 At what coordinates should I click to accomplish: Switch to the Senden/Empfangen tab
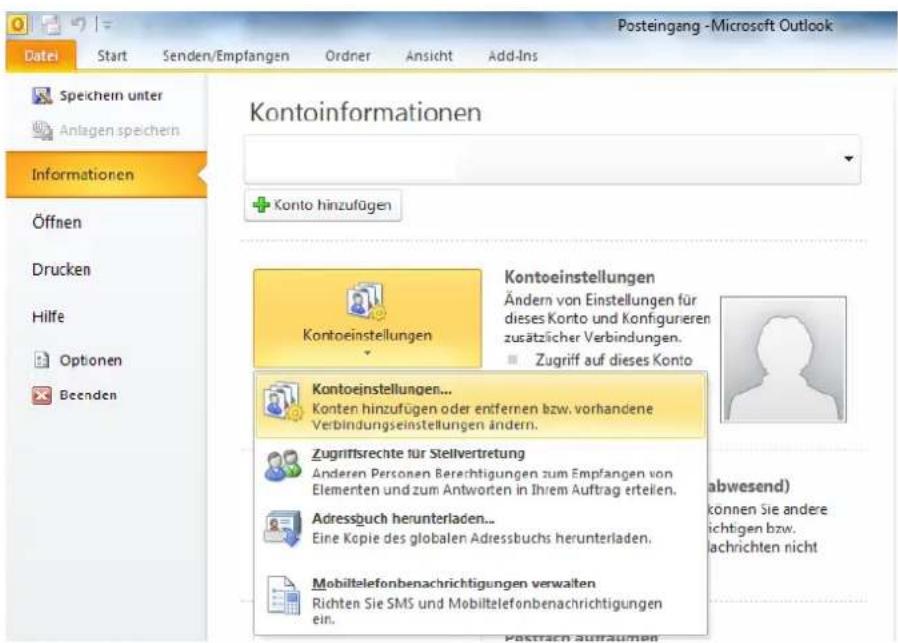pyautogui.click(x=226, y=56)
